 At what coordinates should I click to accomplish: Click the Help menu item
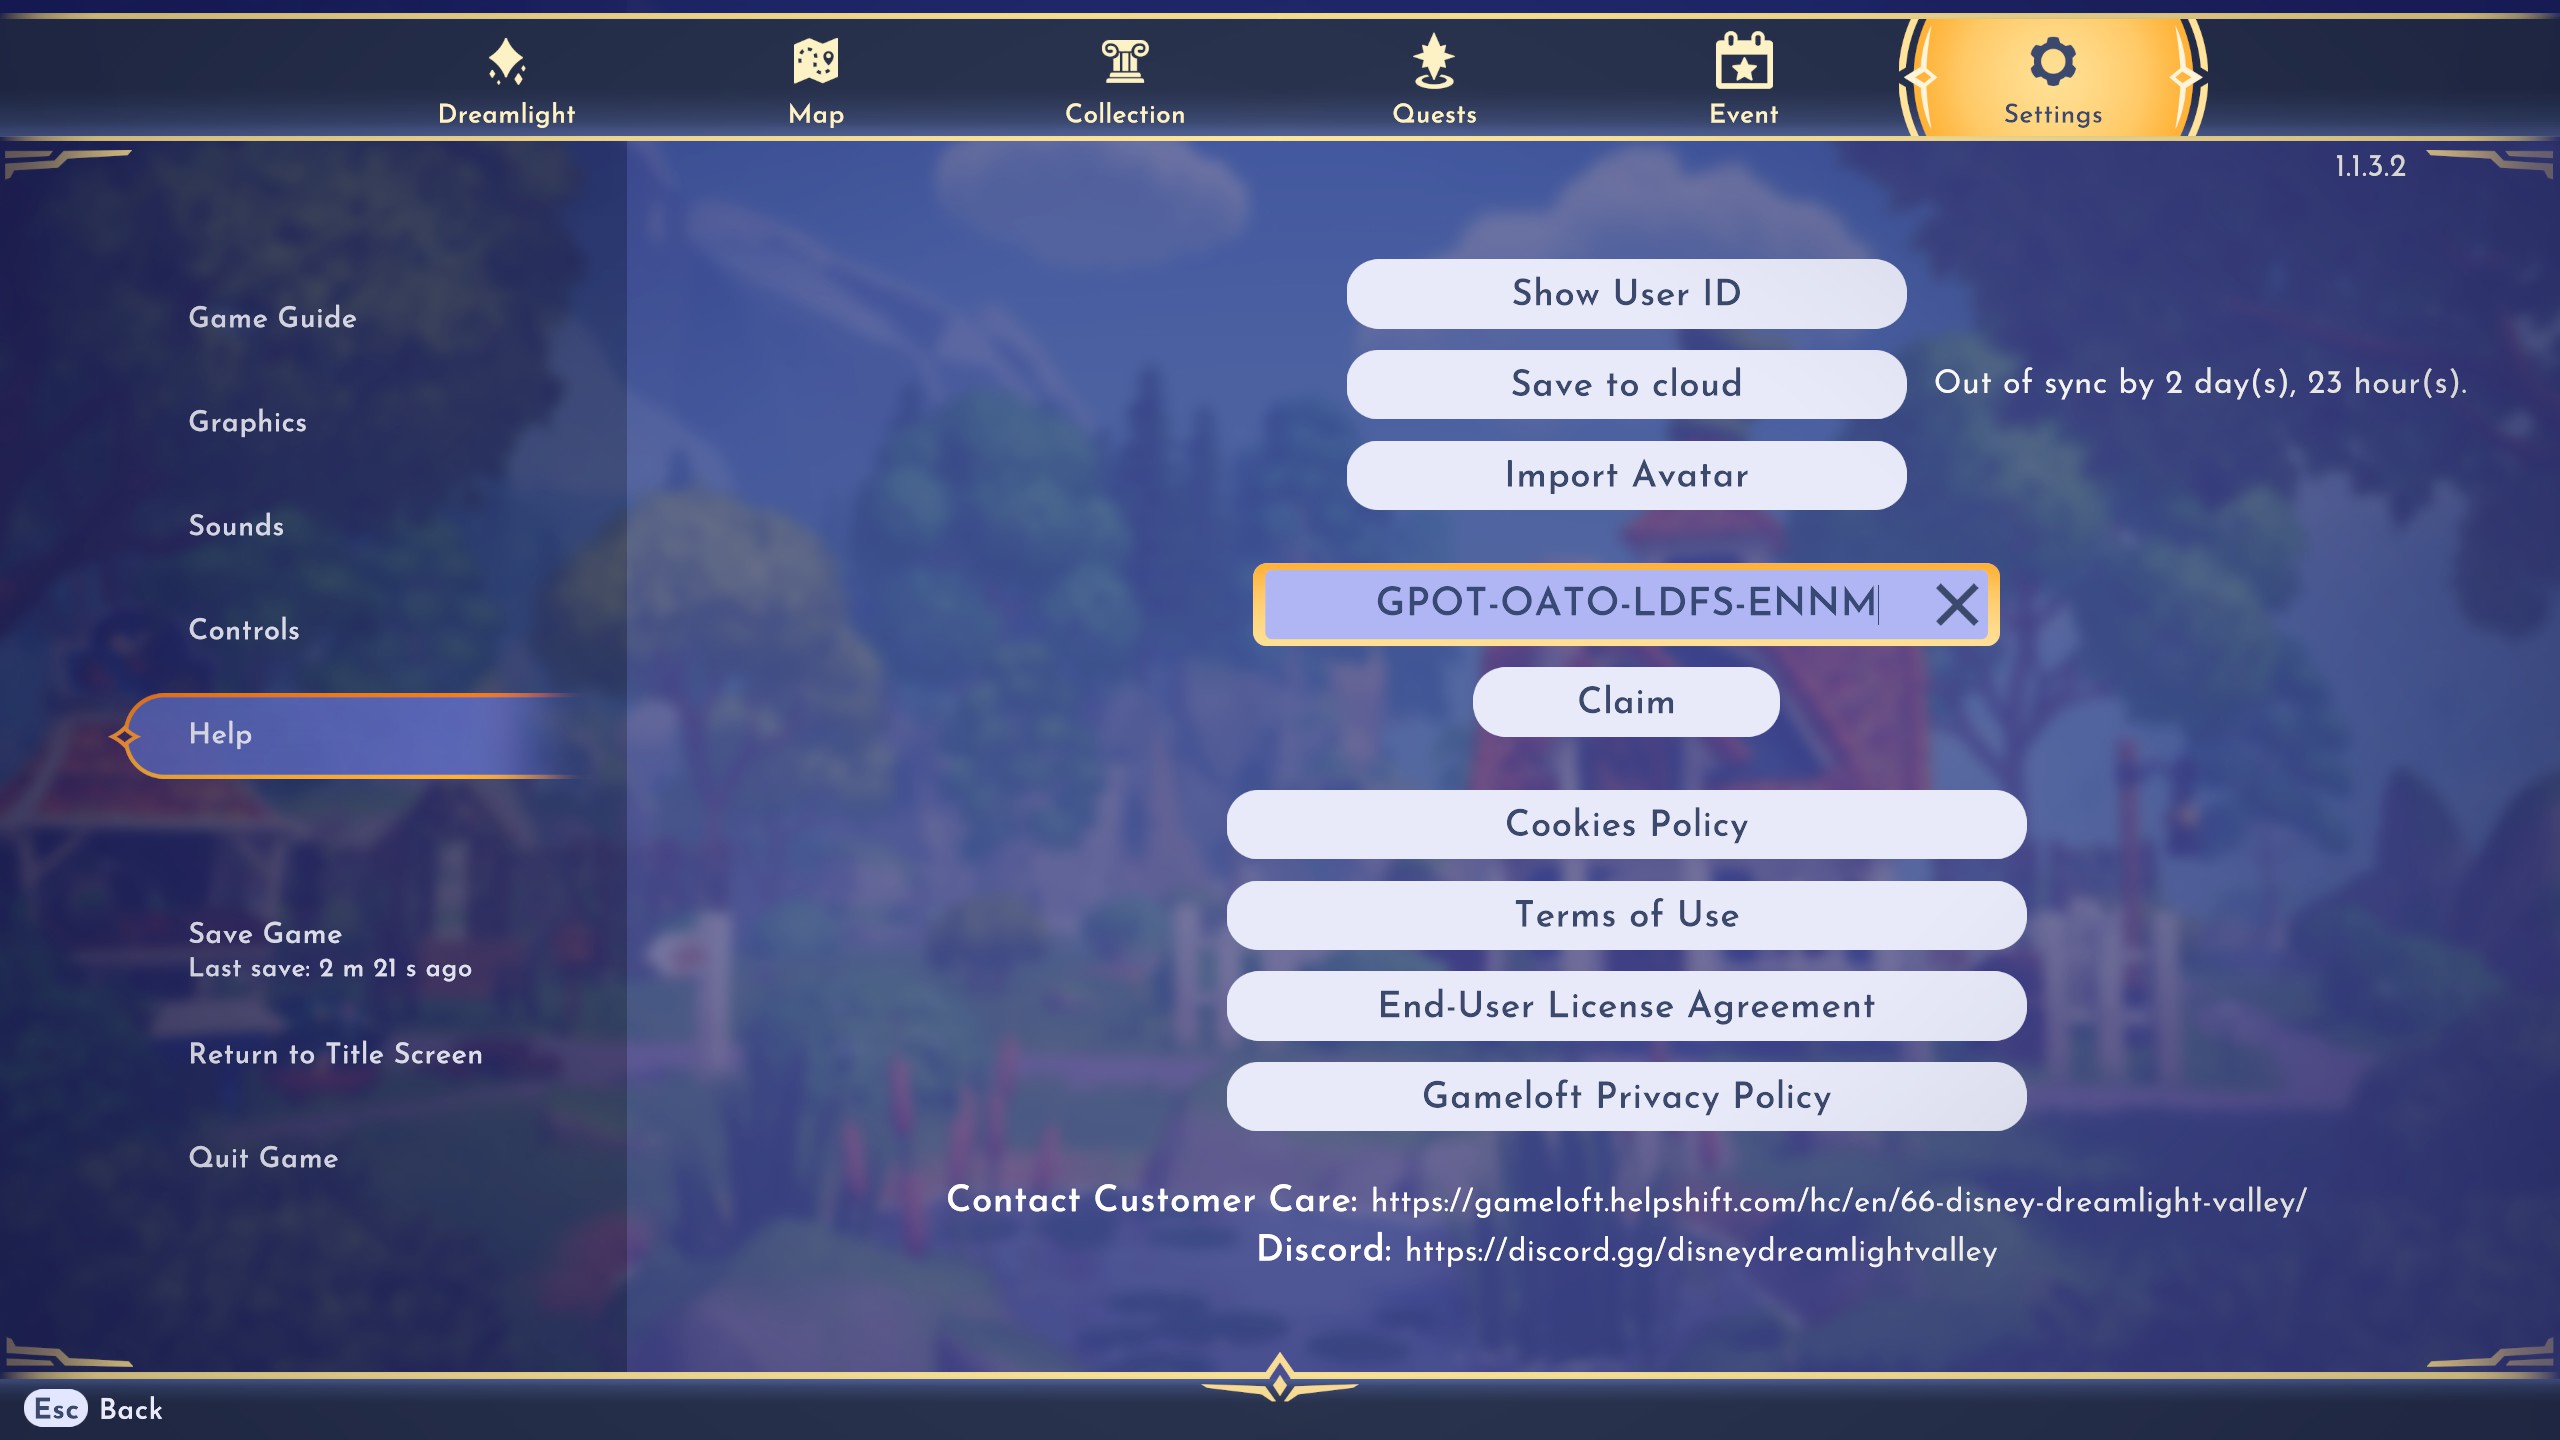tap(220, 735)
